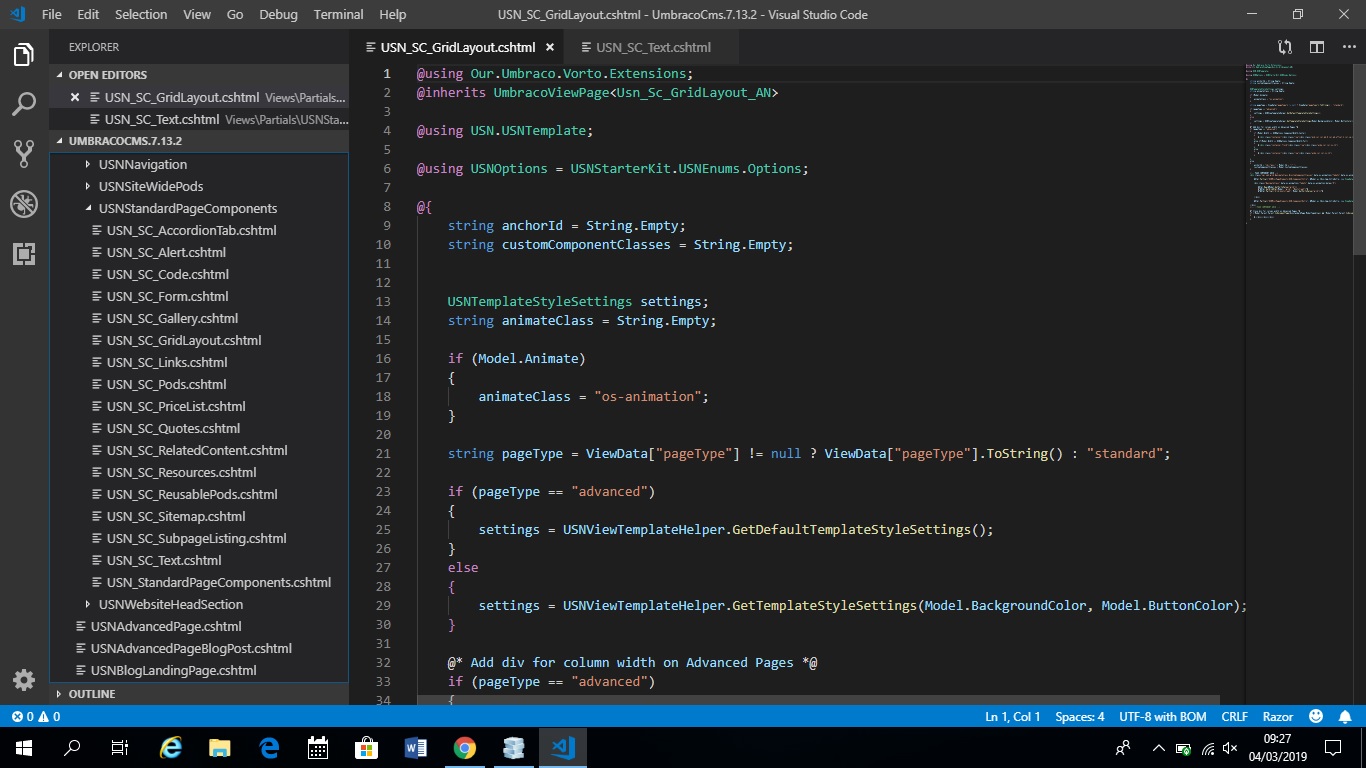This screenshot has height=768, width=1366.
Task: Switch to the USN_SC_Text.cshtml editor tab
Action: [x=653, y=47]
